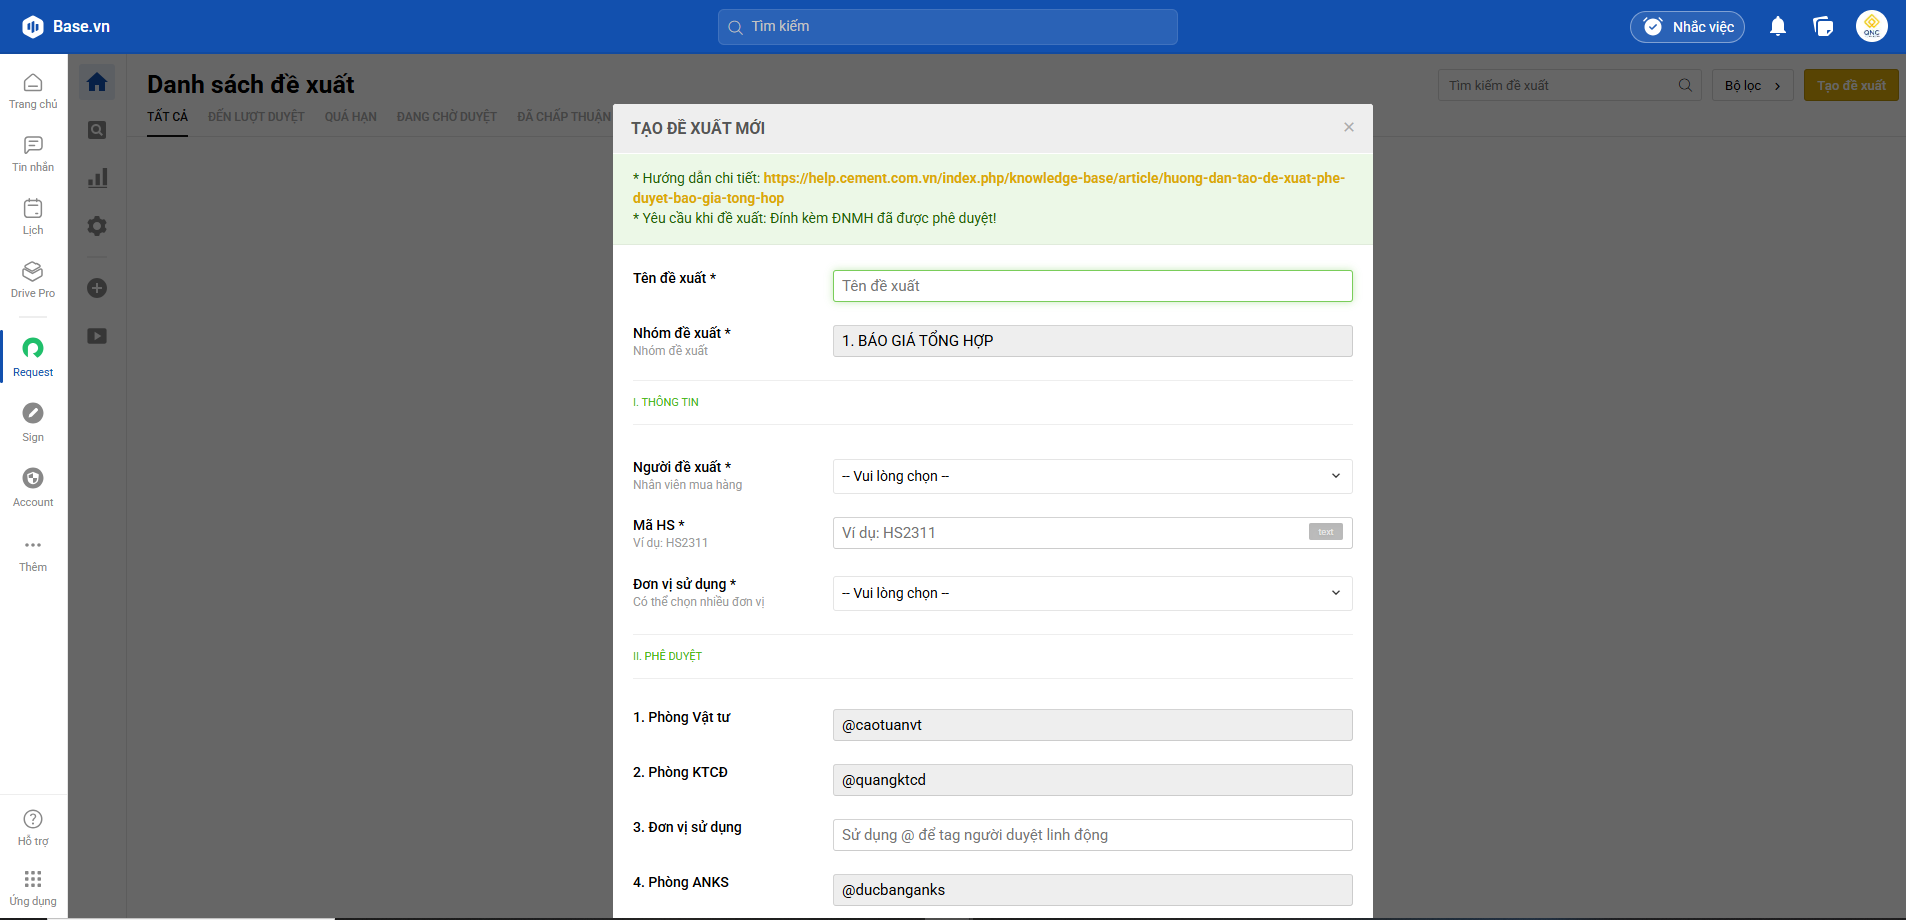1906x920 pixels.
Task: Focus the Tên đề xuất input field
Action: pyautogui.click(x=1092, y=286)
